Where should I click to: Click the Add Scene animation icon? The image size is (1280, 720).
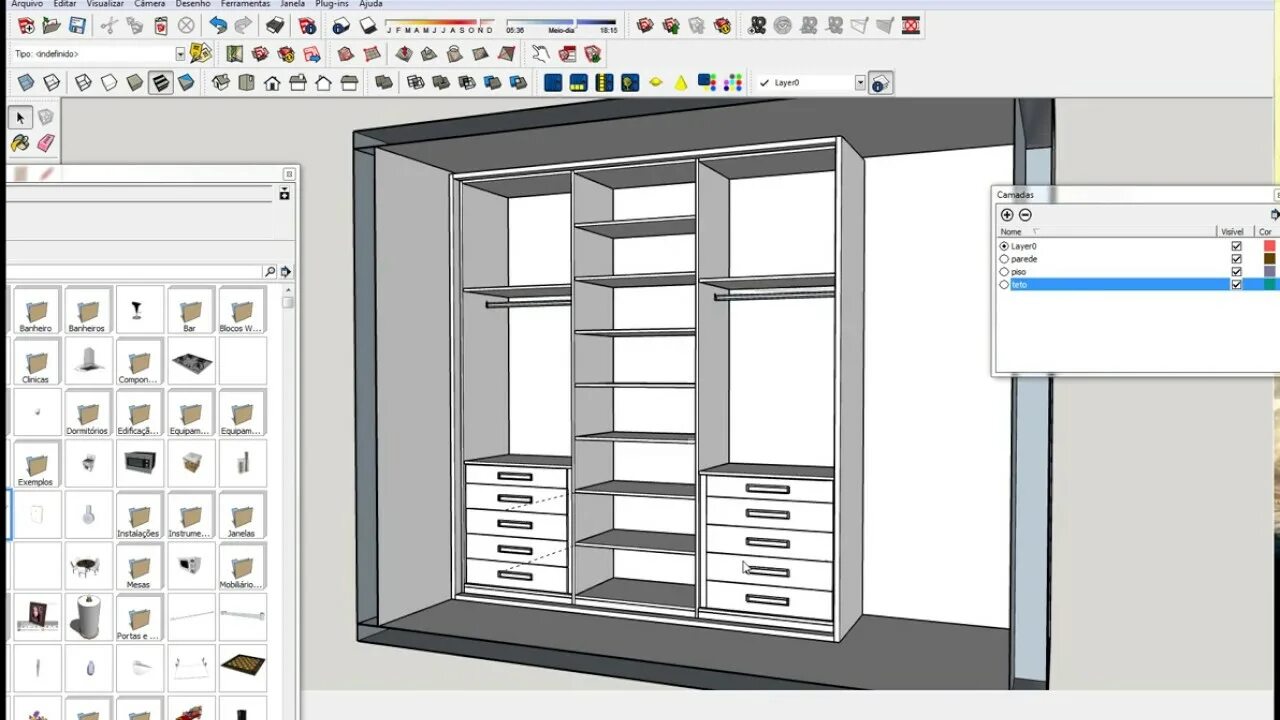(758, 26)
